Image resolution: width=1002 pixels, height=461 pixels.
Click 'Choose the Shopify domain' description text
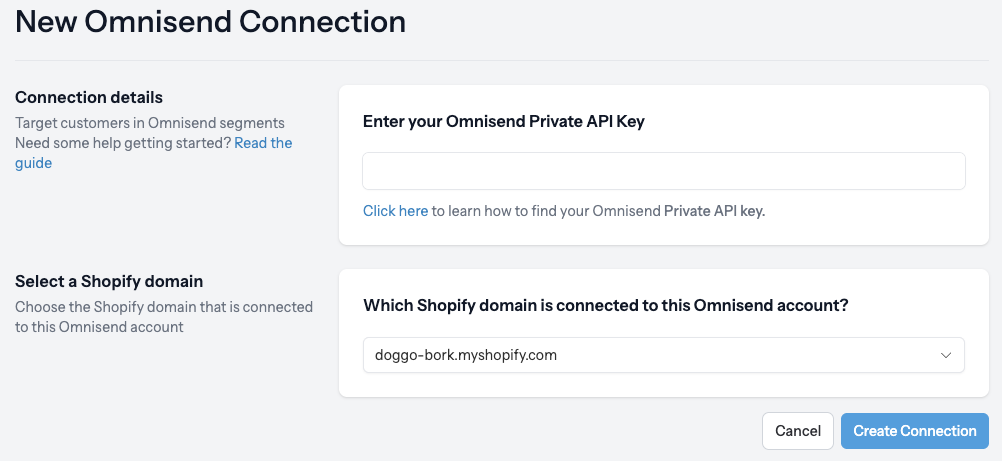164,307
